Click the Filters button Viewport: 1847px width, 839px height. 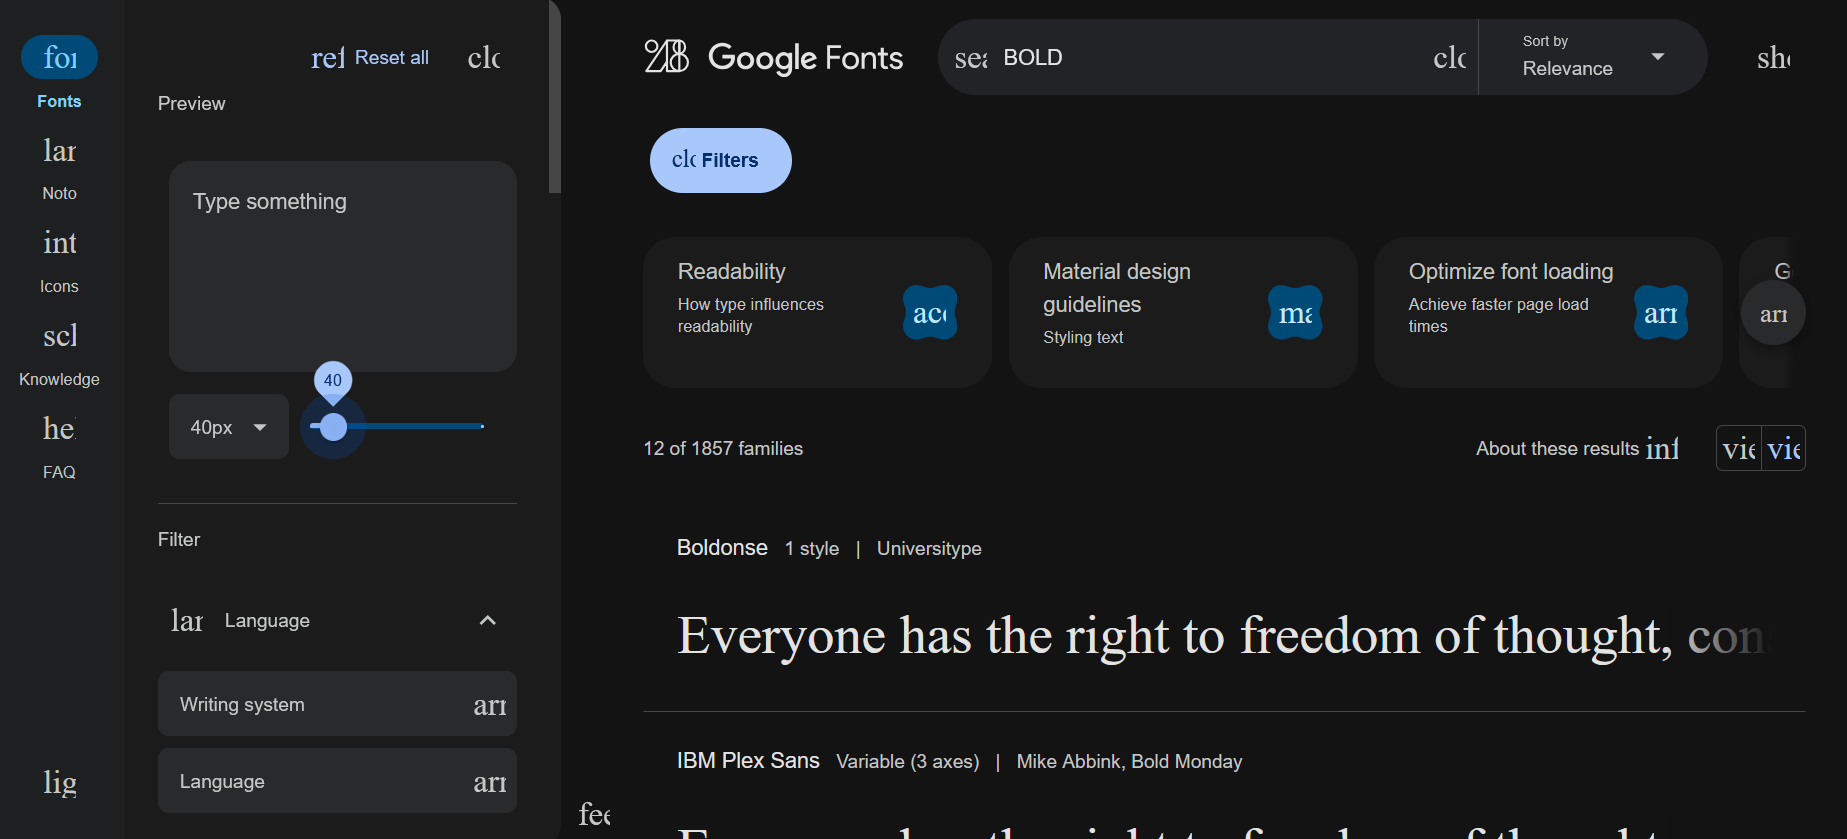click(721, 160)
